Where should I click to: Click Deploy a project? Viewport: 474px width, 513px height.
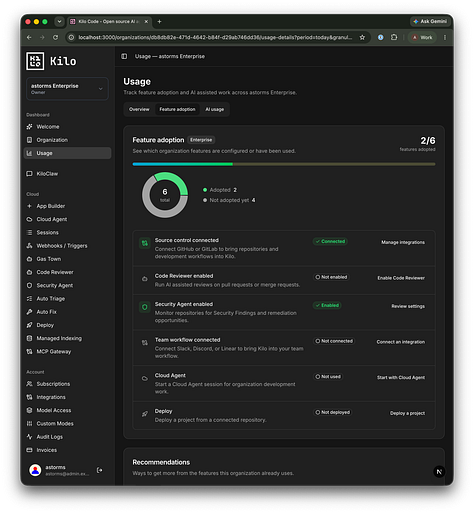(407, 413)
